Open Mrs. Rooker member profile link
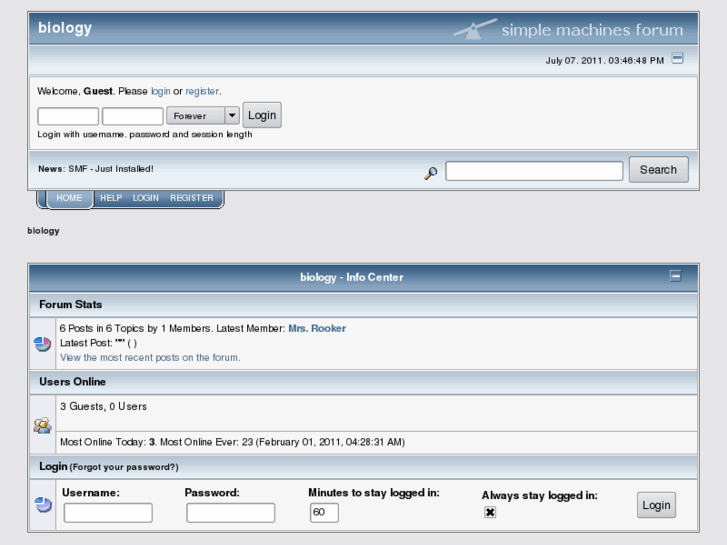The width and height of the screenshot is (727, 545). 317,328
